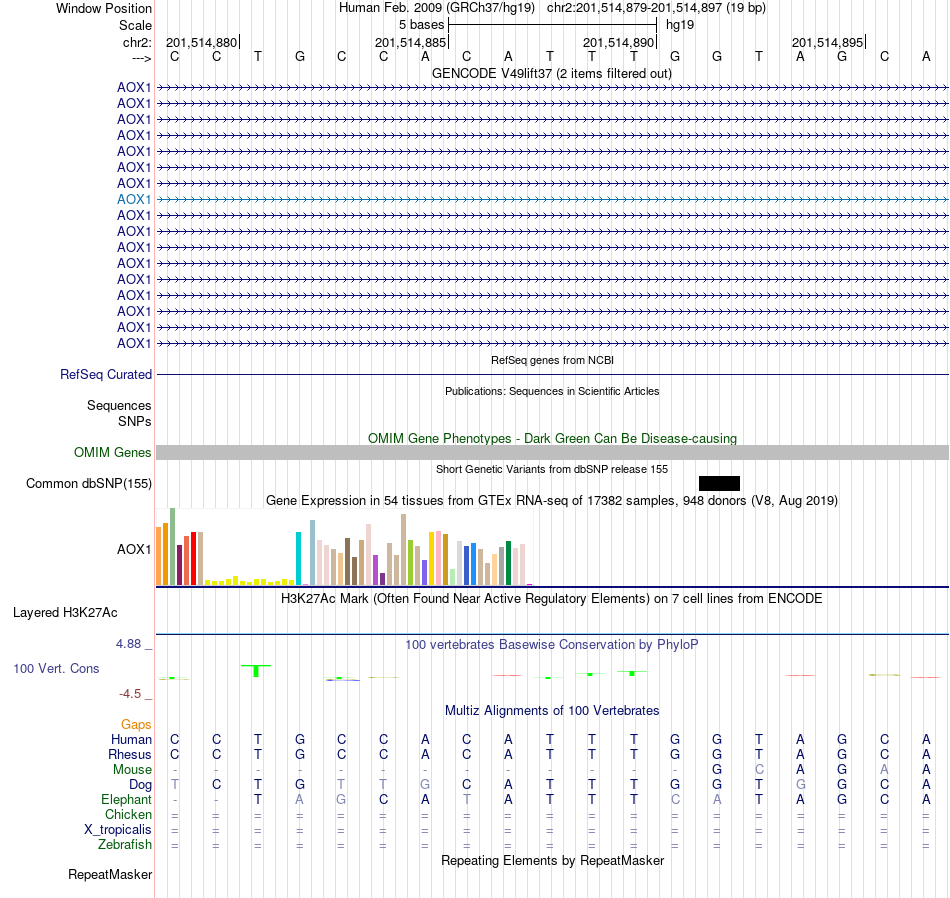Open Multiz Alignments of 100 Vertebrates title
Screen dimensions: 950x898
(552, 710)
